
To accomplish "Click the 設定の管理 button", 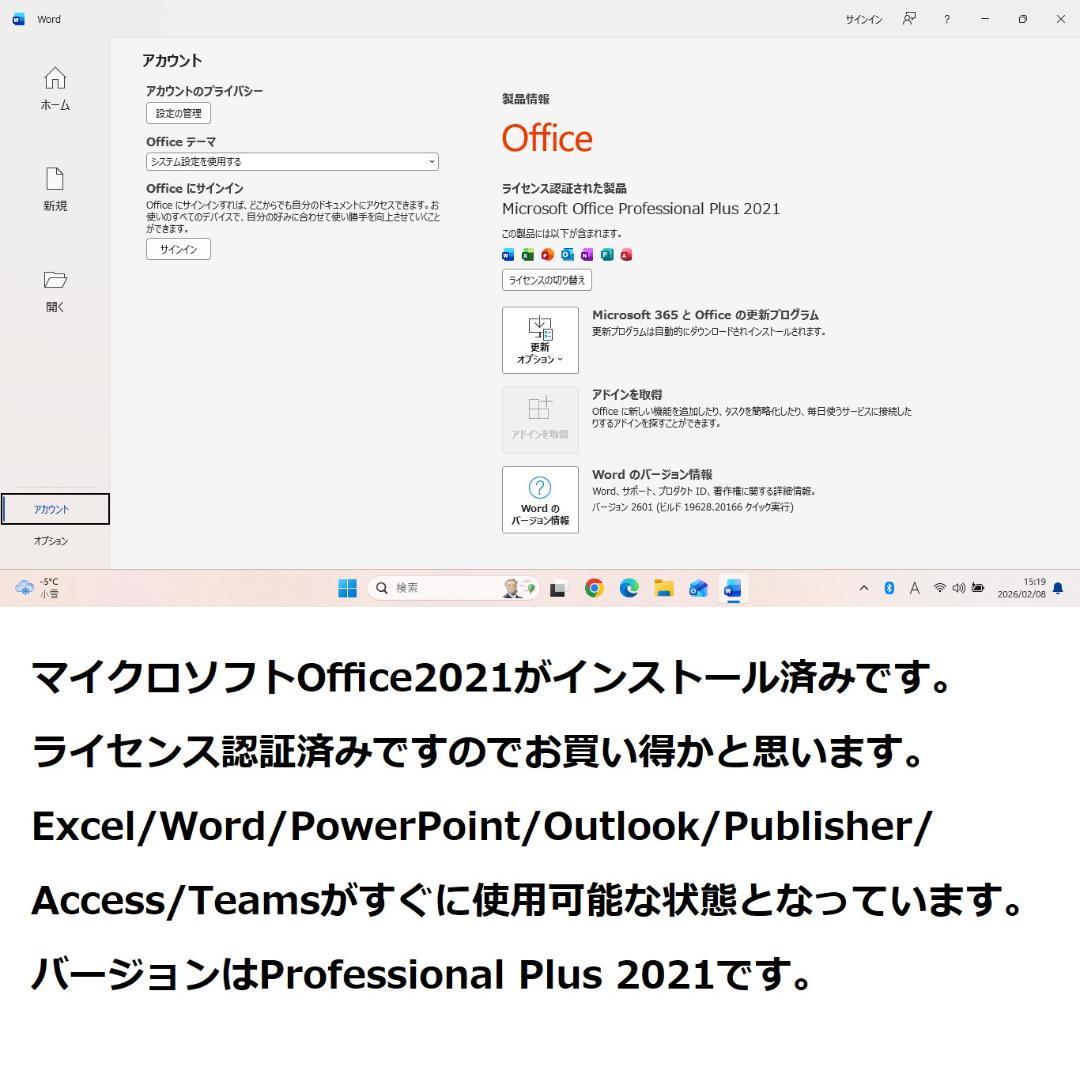I will (178, 113).
